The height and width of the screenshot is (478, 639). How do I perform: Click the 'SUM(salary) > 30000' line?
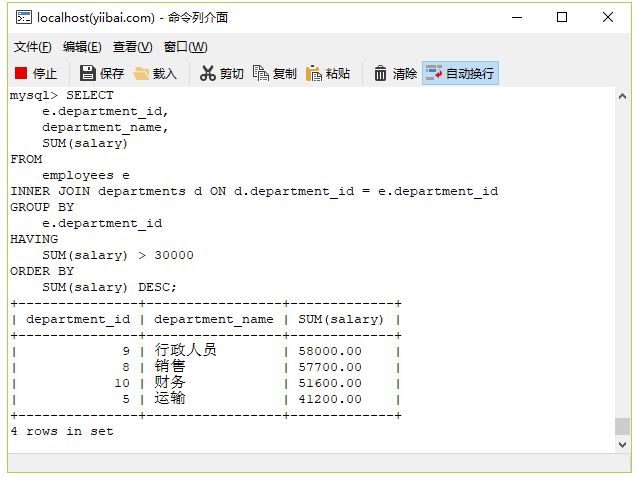[118, 256]
